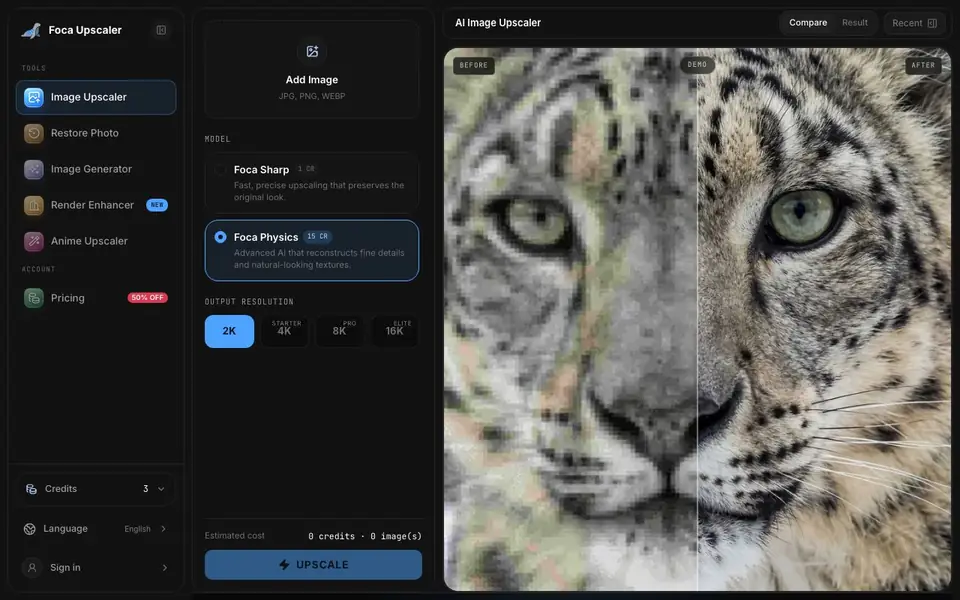Click the Anime Upscaler wand icon
960x600 pixels.
34,241
